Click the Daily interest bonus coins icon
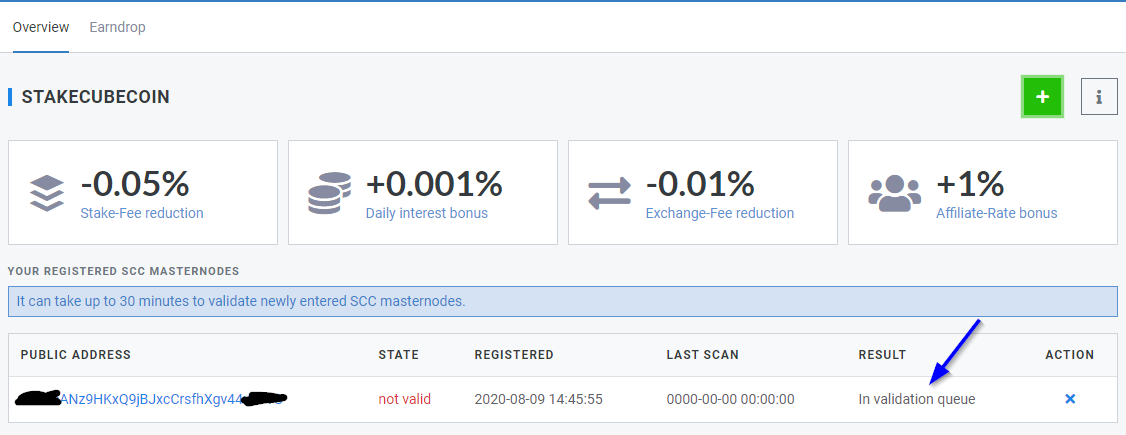Image resolution: width=1126 pixels, height=435 pixels. pos(329,192)
